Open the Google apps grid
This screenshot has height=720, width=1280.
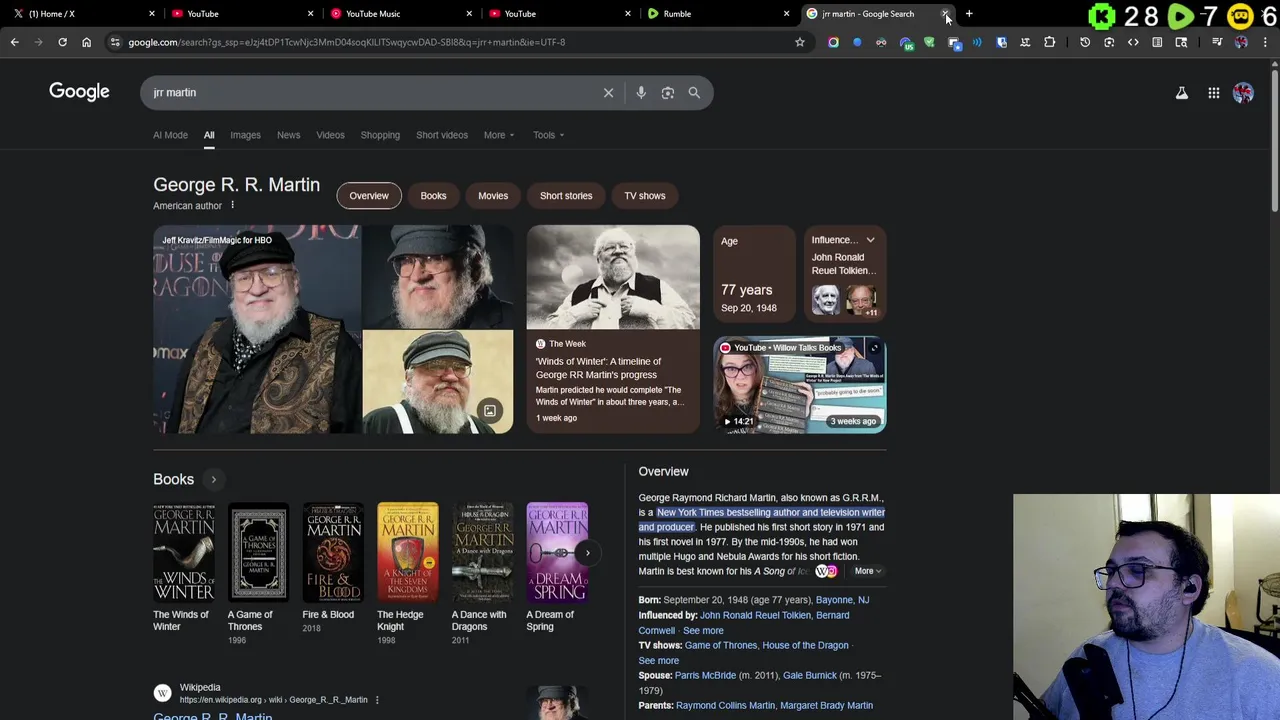[1214, 93]
